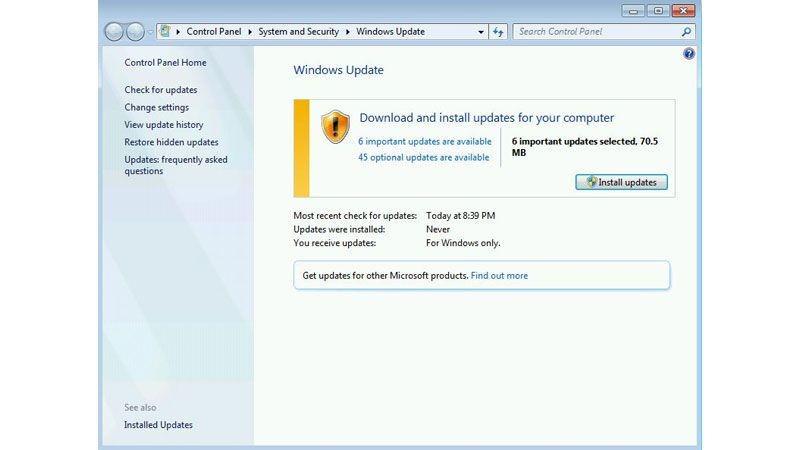
Task: Open Updates: frequently asked questions
Action: pyautogui.click(x=176, y=165)
